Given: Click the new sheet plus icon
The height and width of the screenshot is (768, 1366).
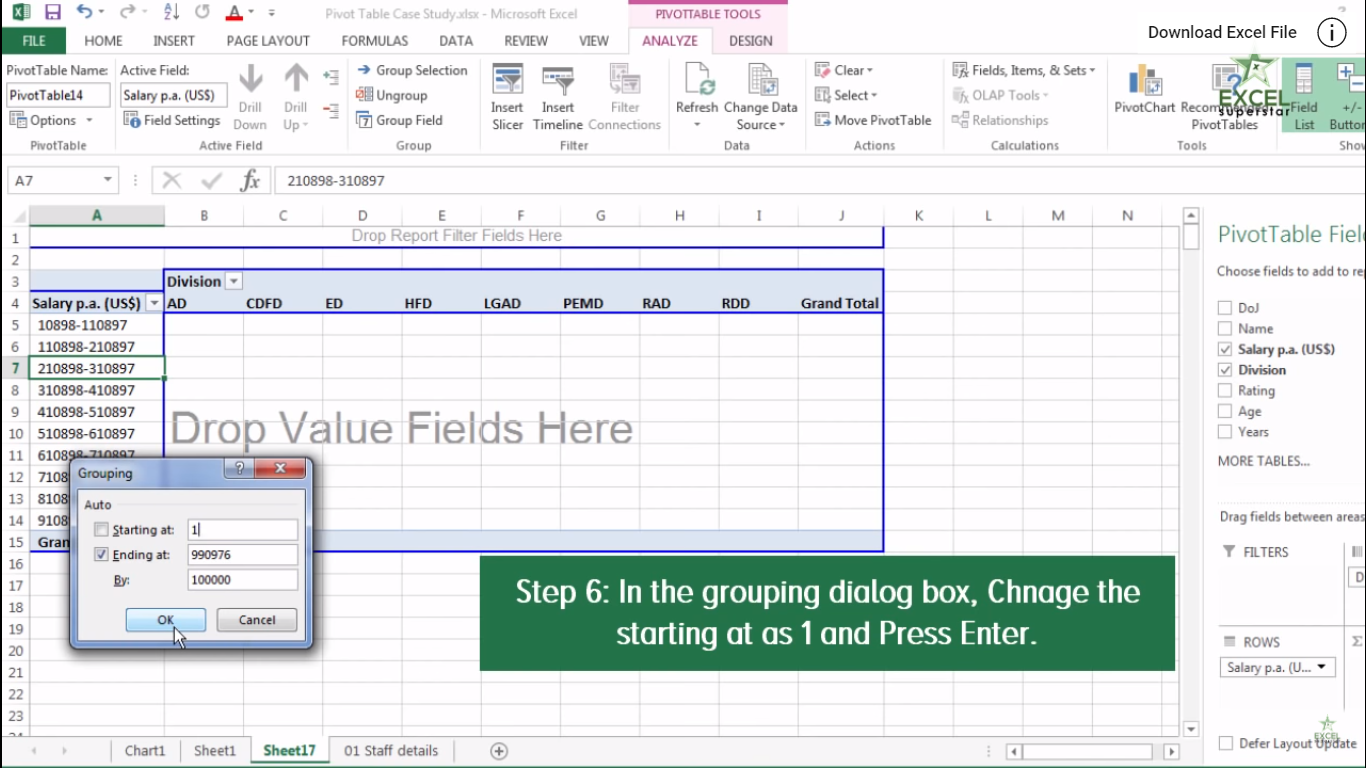Looking at the screenshot, I should (499, 751).
